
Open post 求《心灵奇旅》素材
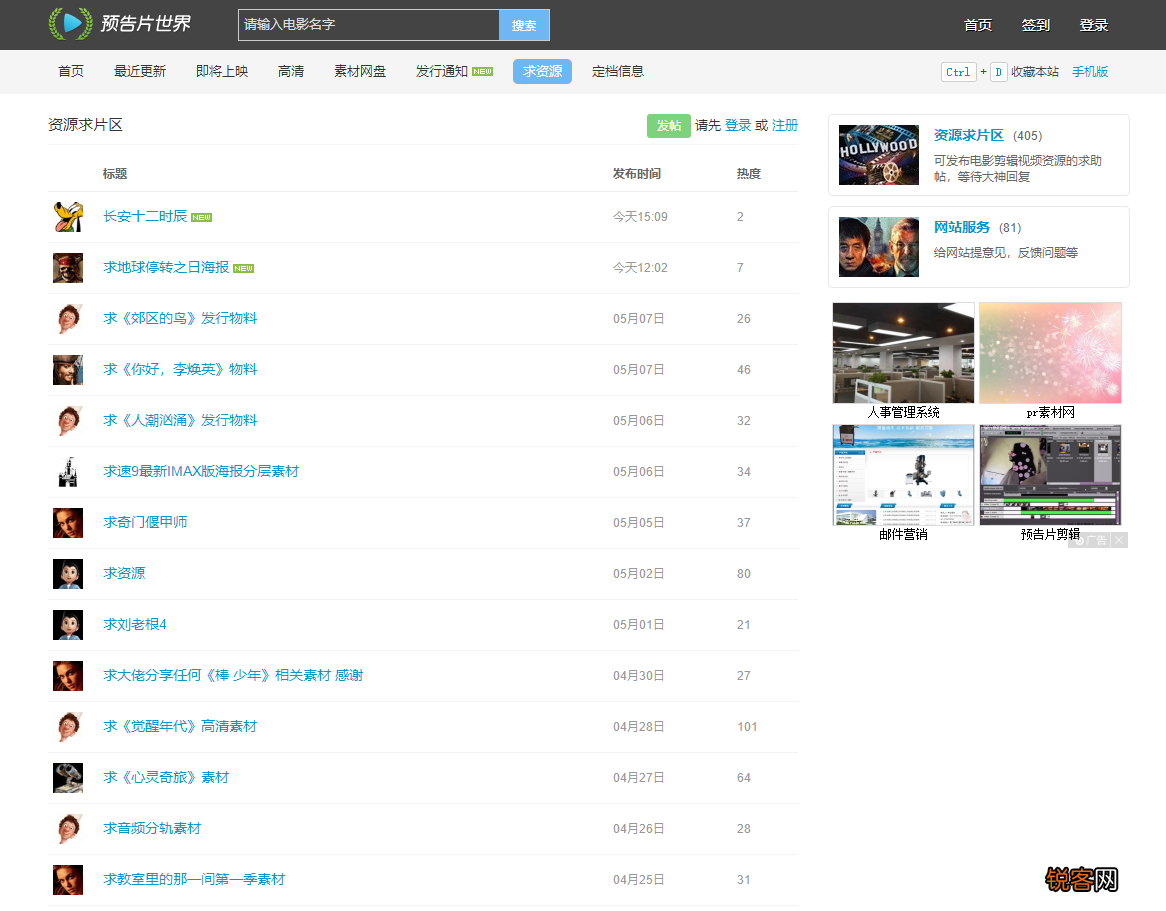(166, 778)
